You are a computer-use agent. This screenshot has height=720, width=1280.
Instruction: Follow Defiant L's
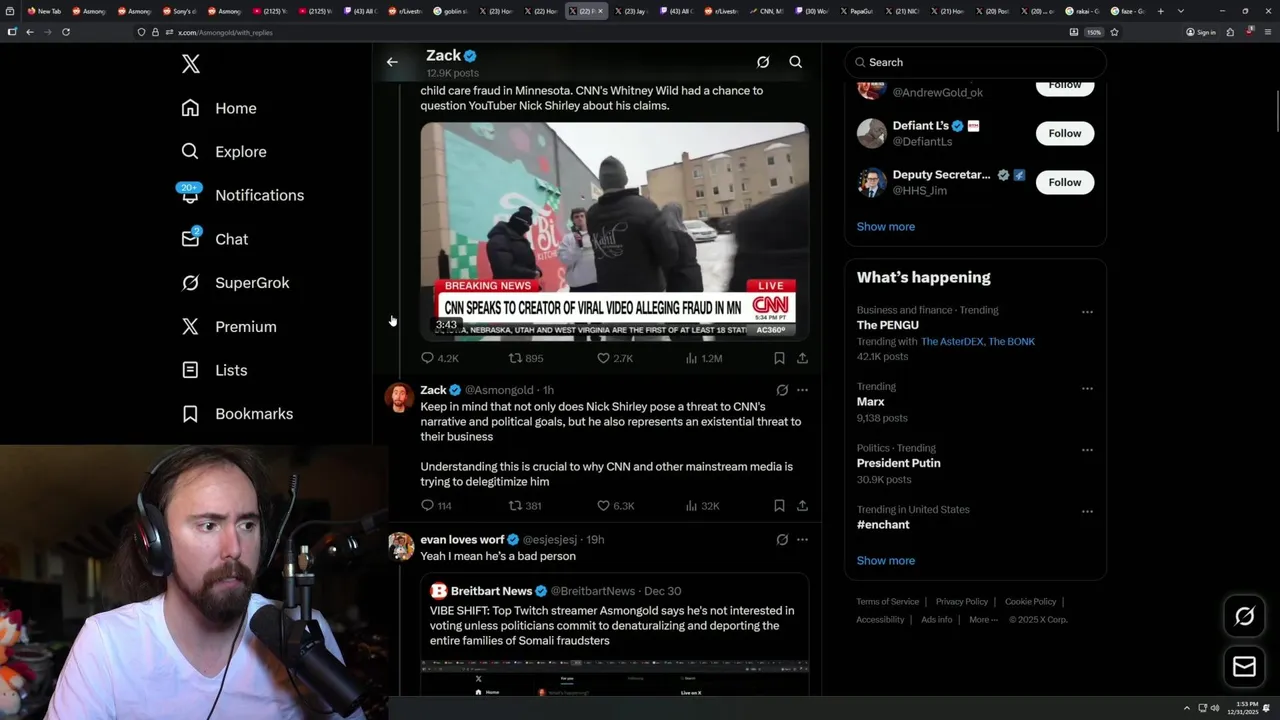point(1065,133)
